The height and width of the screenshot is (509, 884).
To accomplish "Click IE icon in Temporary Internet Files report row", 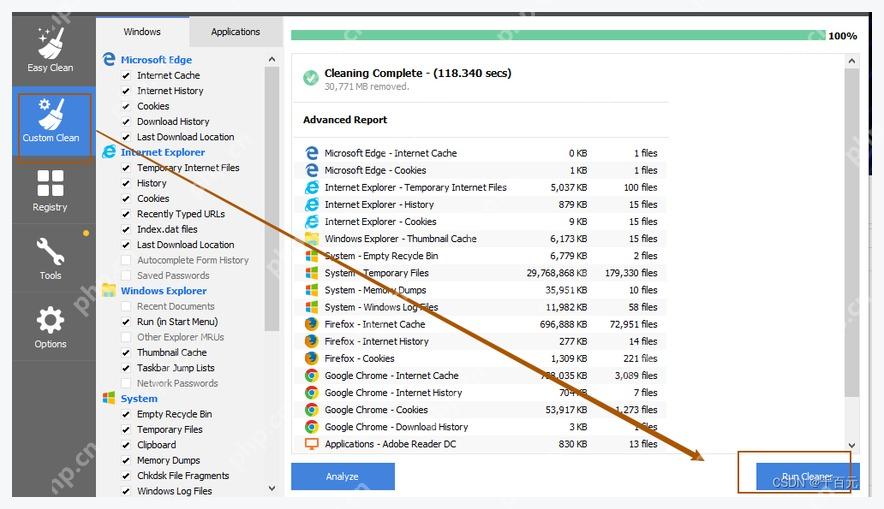I will point(311,187).
